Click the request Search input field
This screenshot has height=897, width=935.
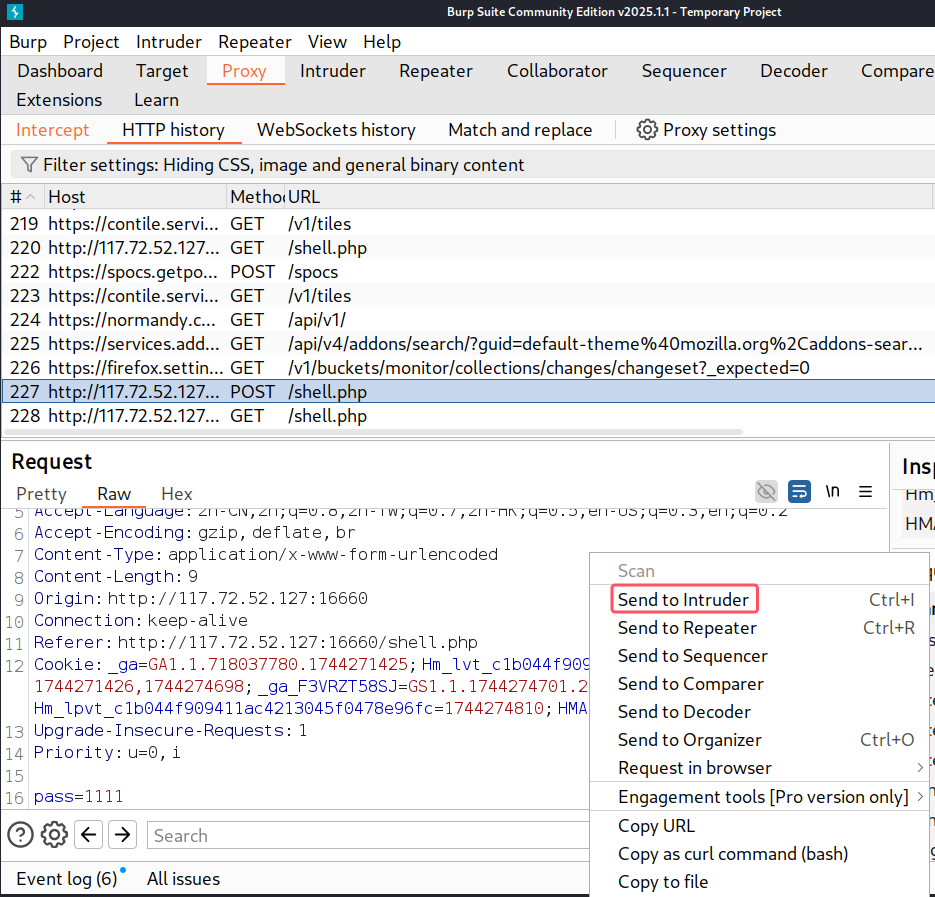pyautogui.click(x=368, y=835)
